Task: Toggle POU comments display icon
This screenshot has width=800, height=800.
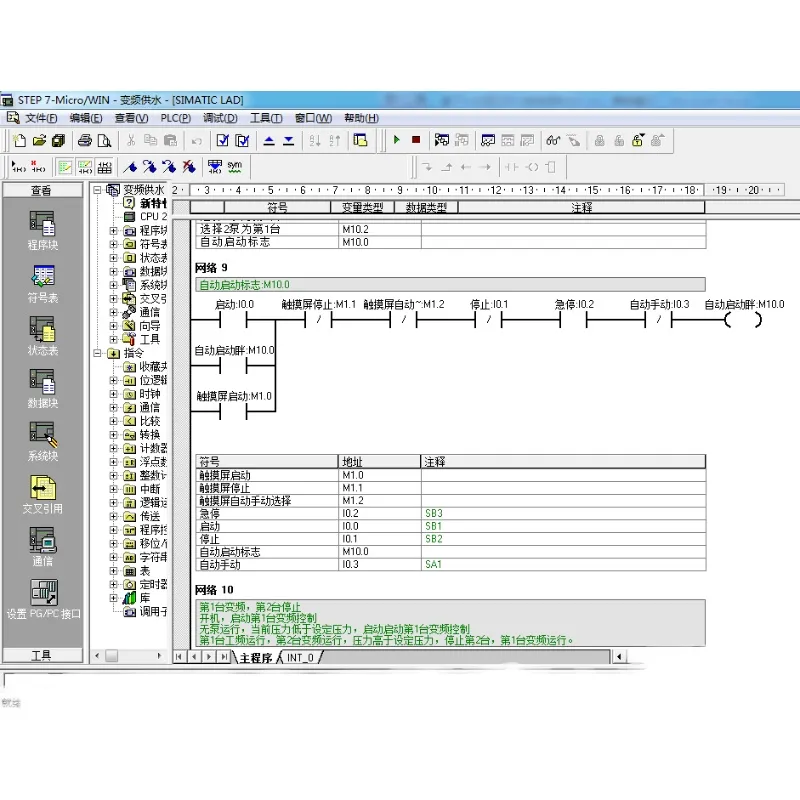Action: click(x=65, y=167)
